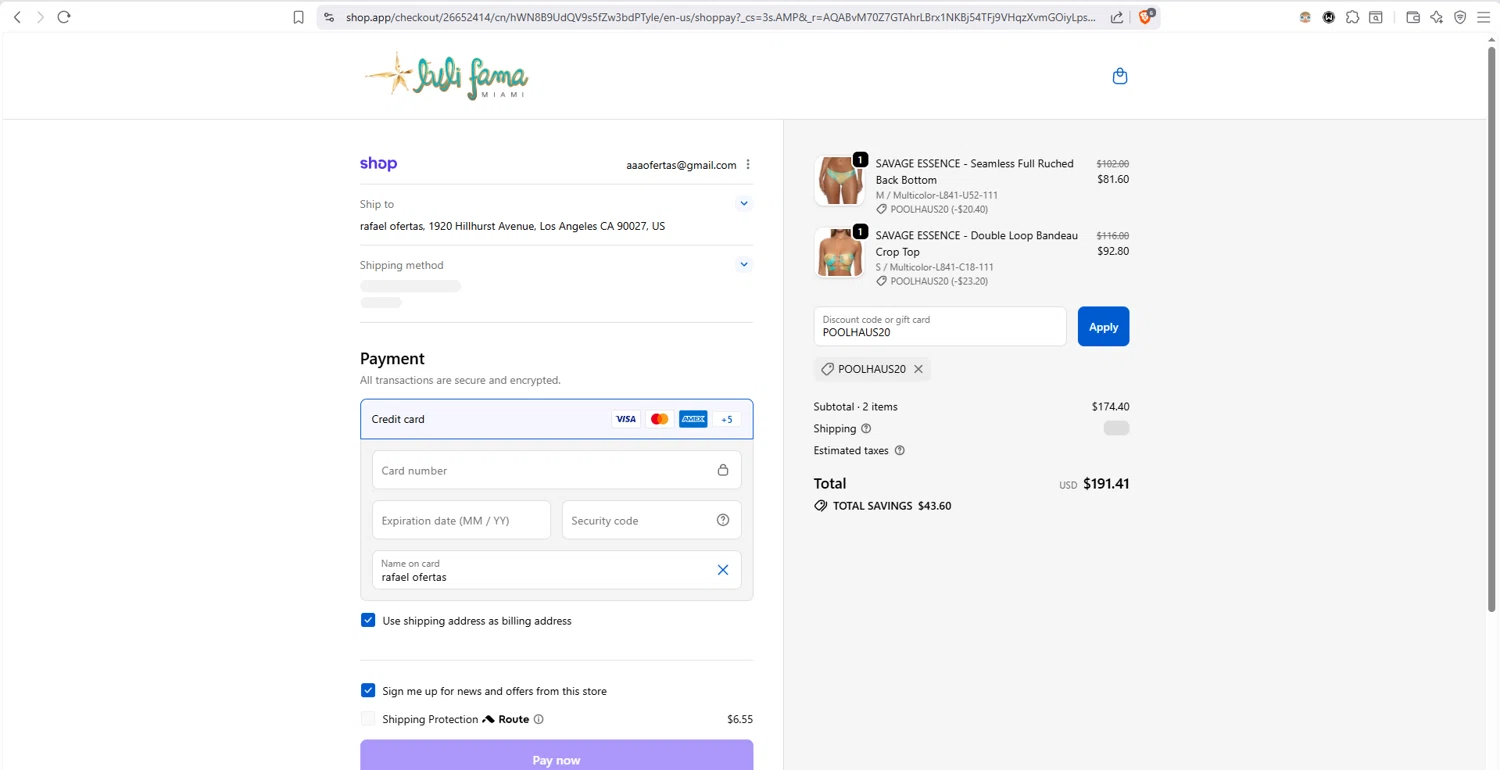
Task: Remove the POOLHAUS20 discount tag
Action: pos(918,369)
